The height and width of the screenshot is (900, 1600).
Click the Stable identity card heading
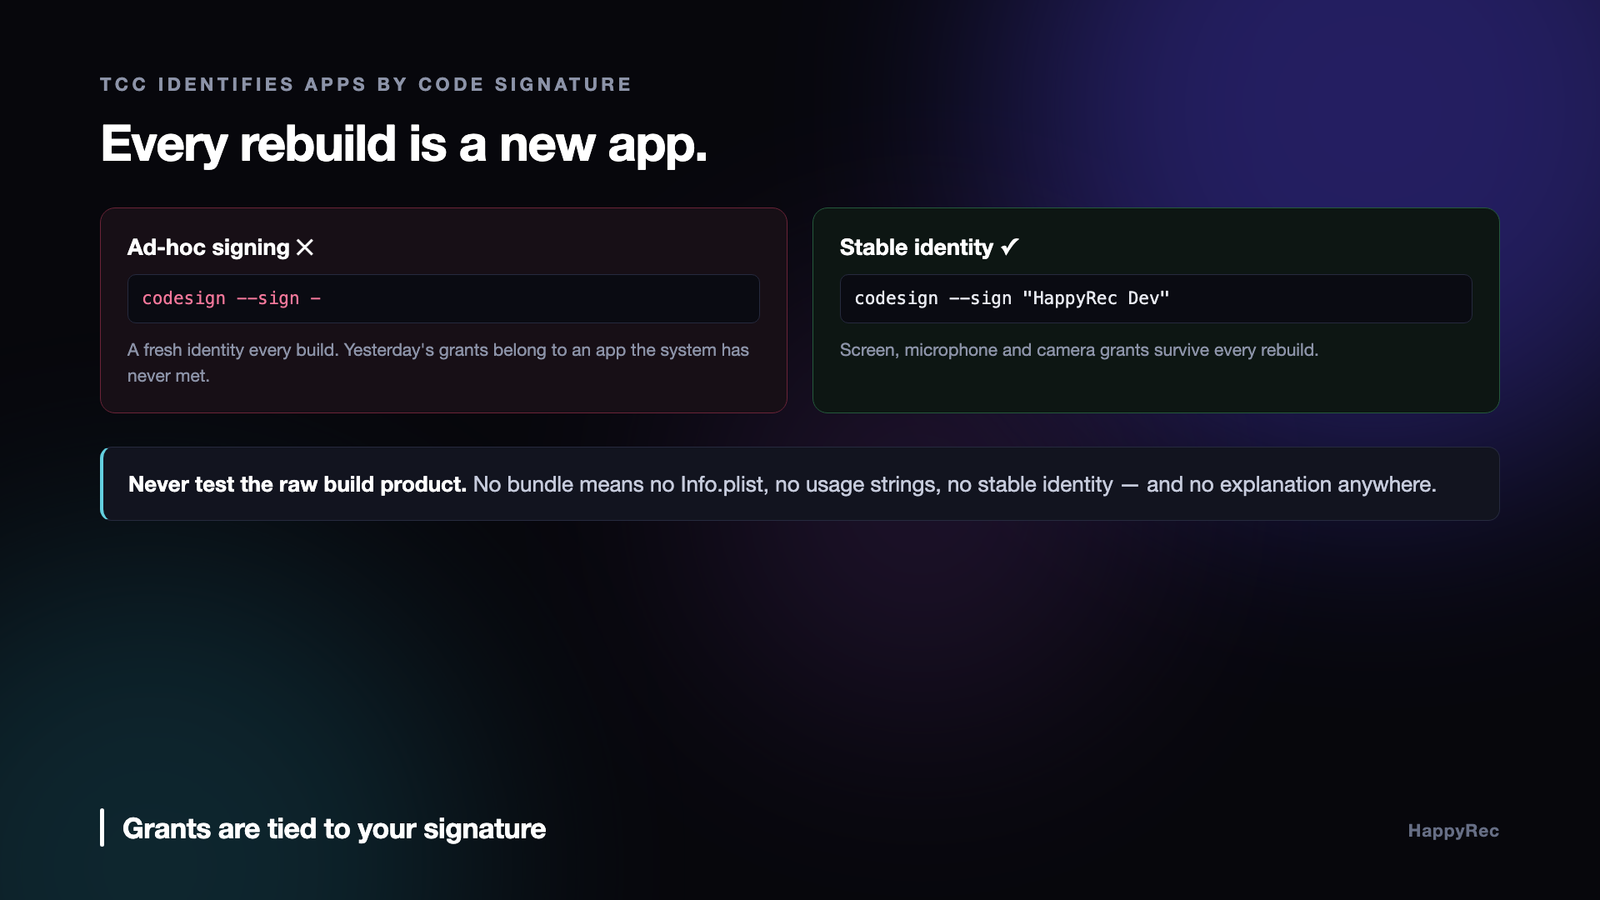(x=916, y=247)
